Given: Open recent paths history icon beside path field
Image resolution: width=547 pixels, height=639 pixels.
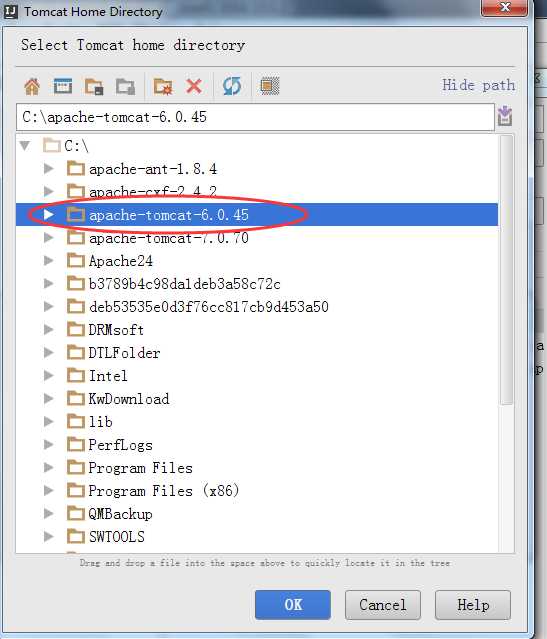Looking at the screenshot, I should (505, 116).
